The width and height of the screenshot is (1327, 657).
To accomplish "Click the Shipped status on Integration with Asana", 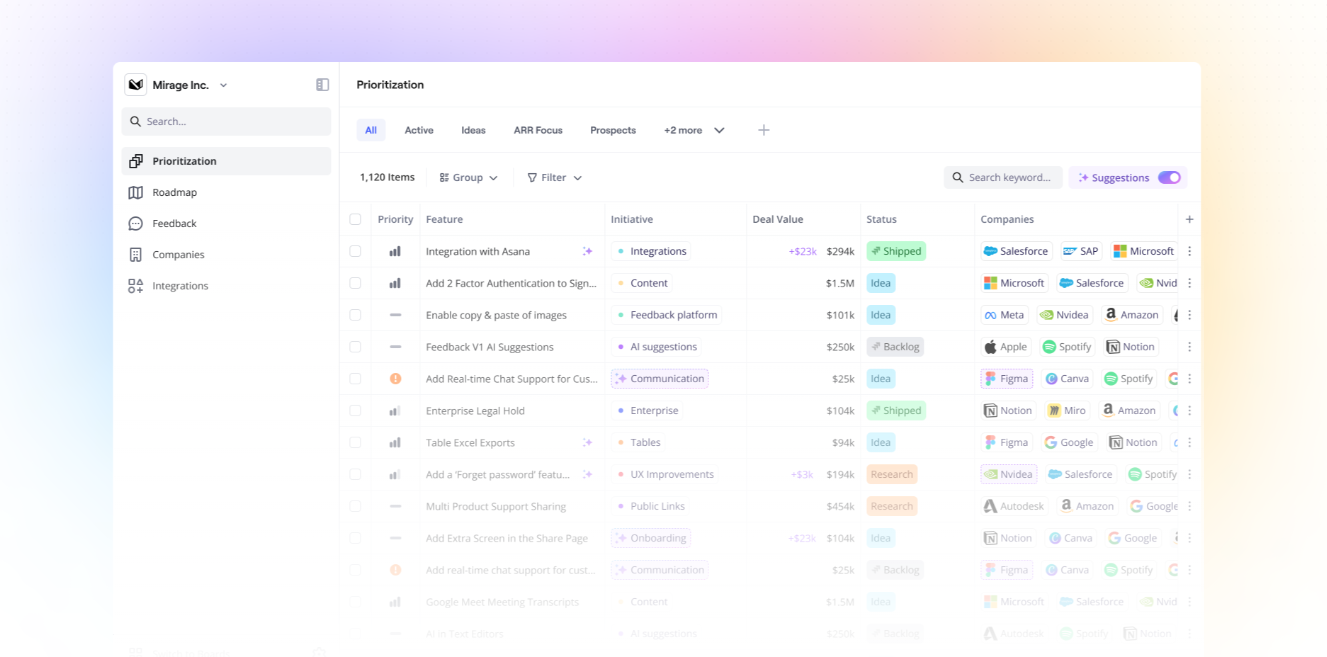I will click(x=896, y=252).
